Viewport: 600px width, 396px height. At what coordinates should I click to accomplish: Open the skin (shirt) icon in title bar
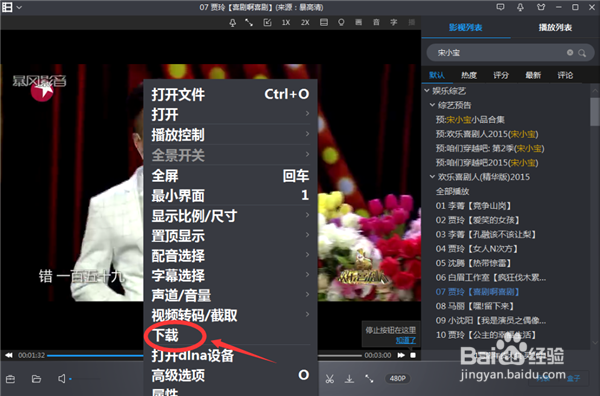click(541, 7)
